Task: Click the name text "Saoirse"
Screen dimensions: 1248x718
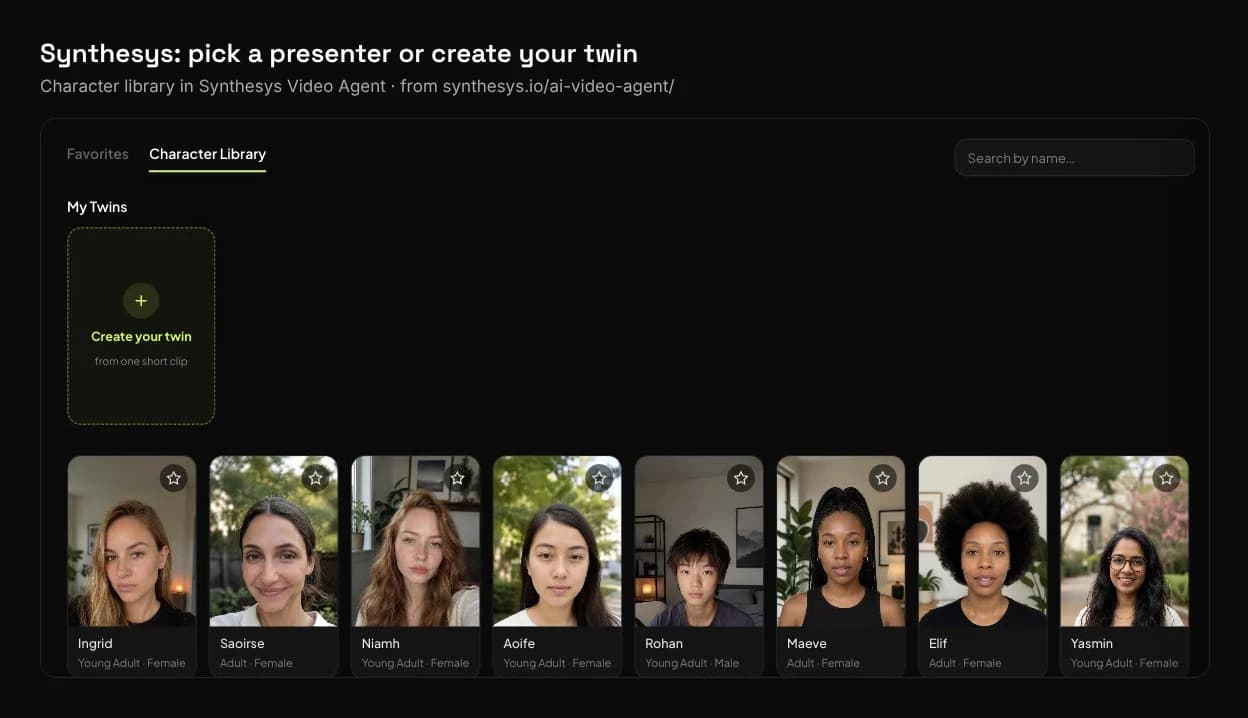Action: (242, 644)
